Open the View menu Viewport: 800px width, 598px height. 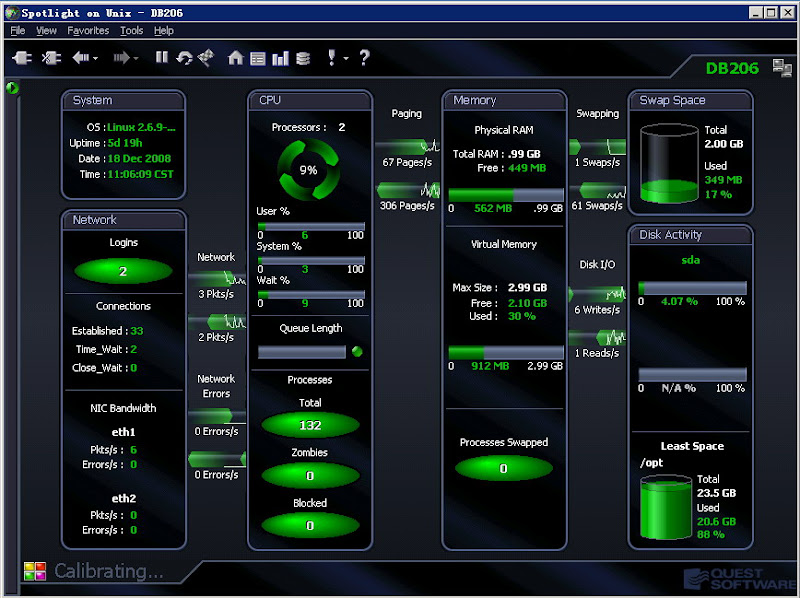pyautogui.click(x=46, y=31)
